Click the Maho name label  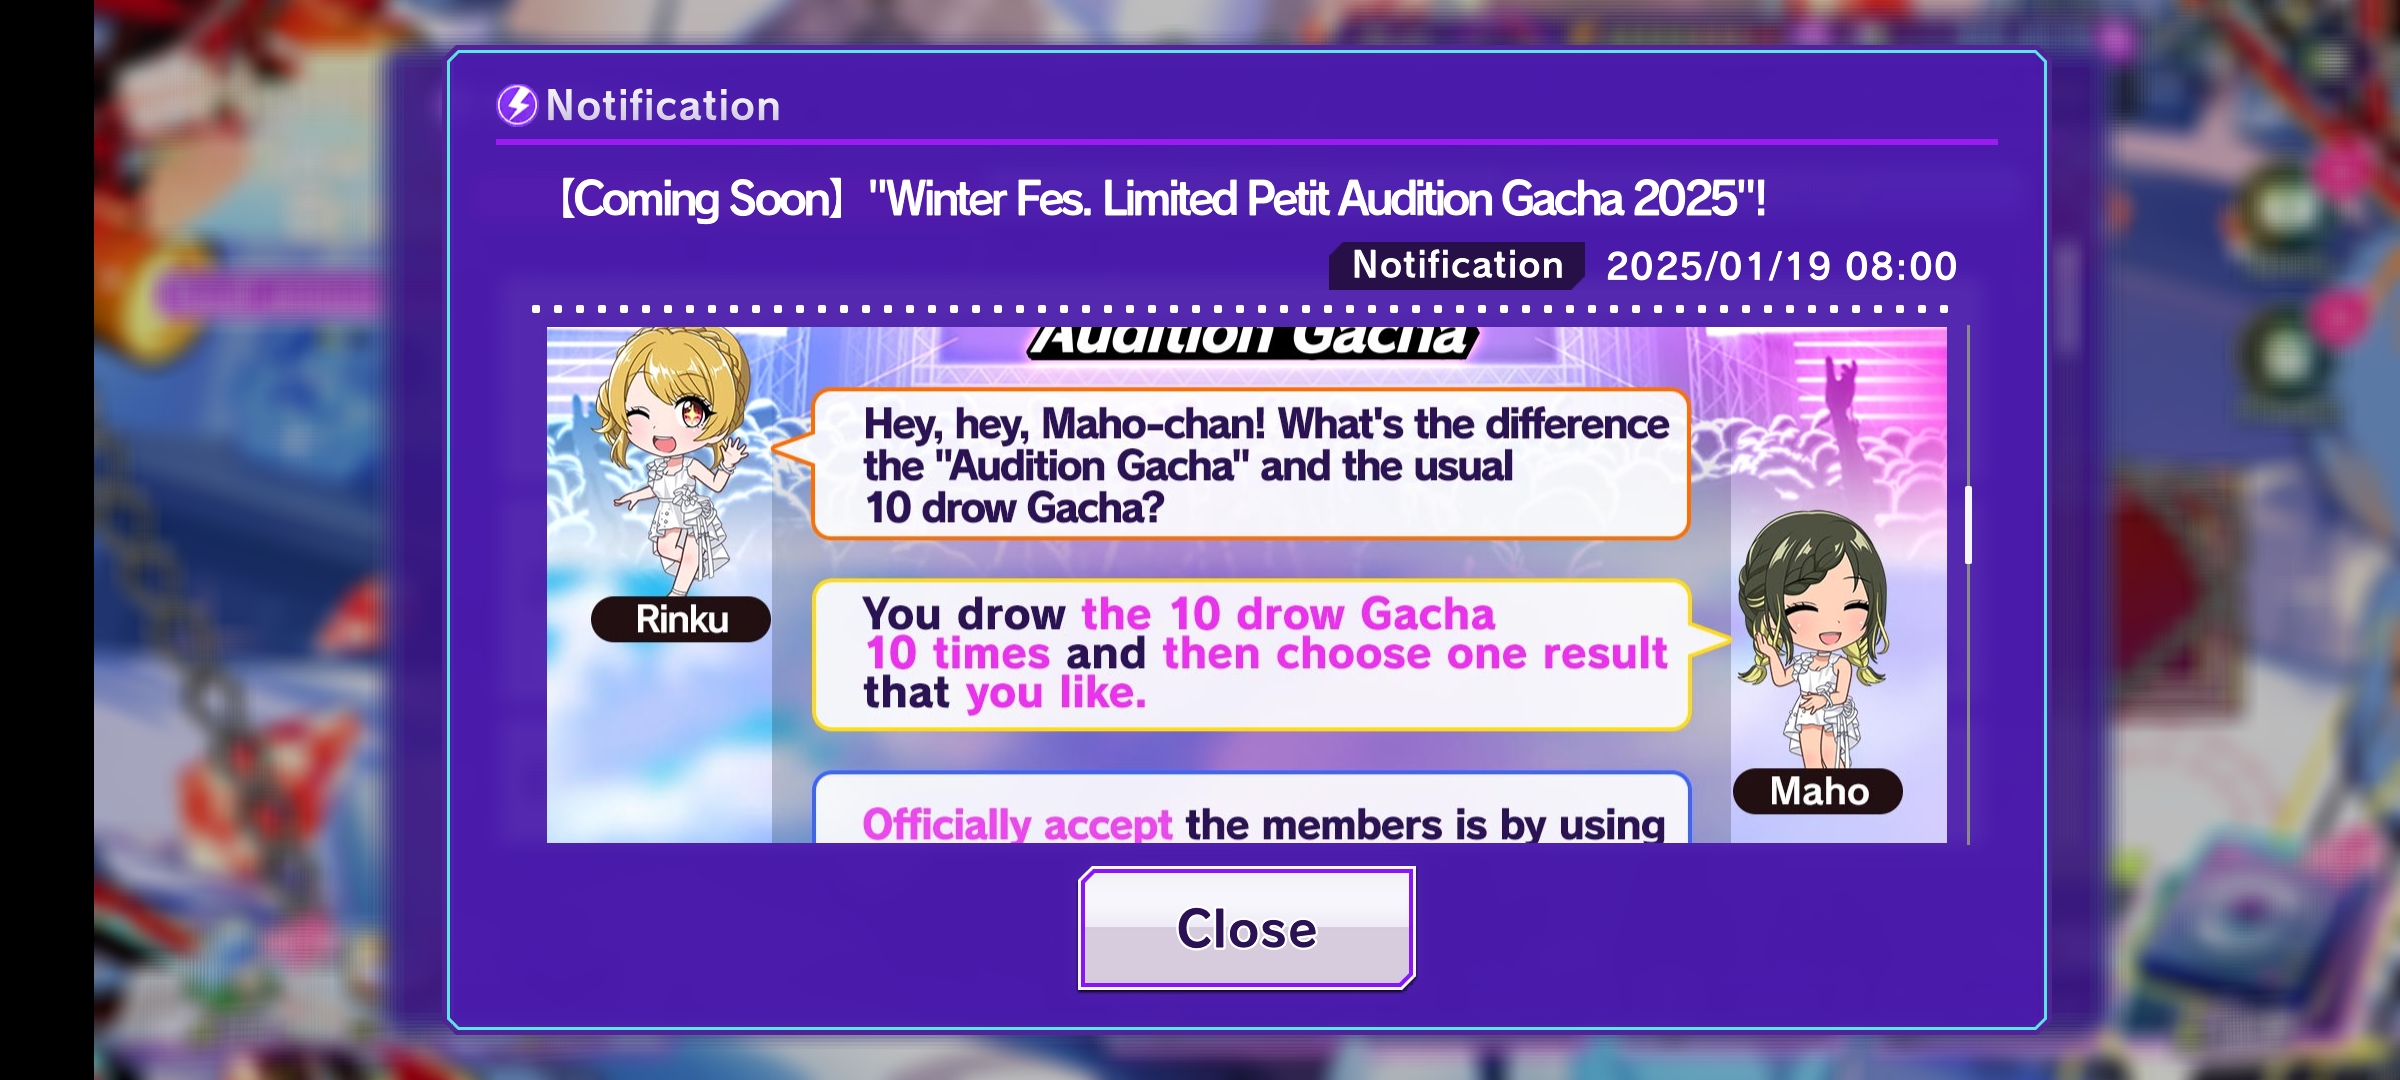click(1818, 791)
